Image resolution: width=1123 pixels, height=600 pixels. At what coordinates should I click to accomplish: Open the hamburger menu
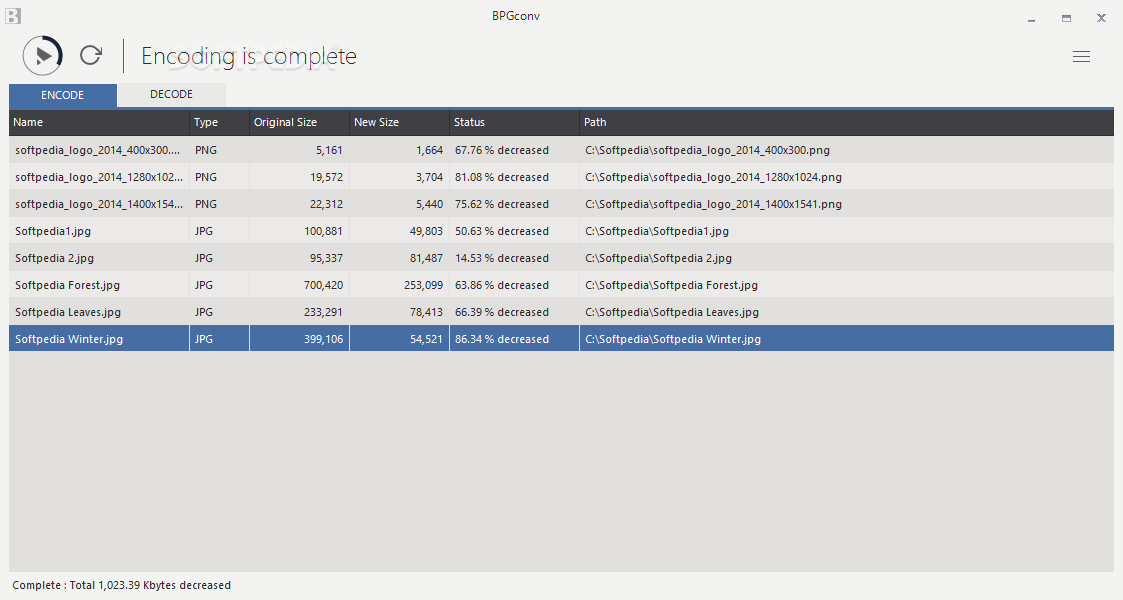click(1081, 57)
